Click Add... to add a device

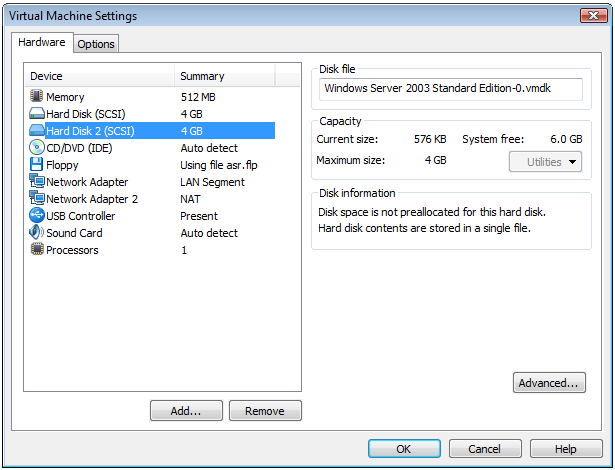pyautogui.click(x=186, y=410)
